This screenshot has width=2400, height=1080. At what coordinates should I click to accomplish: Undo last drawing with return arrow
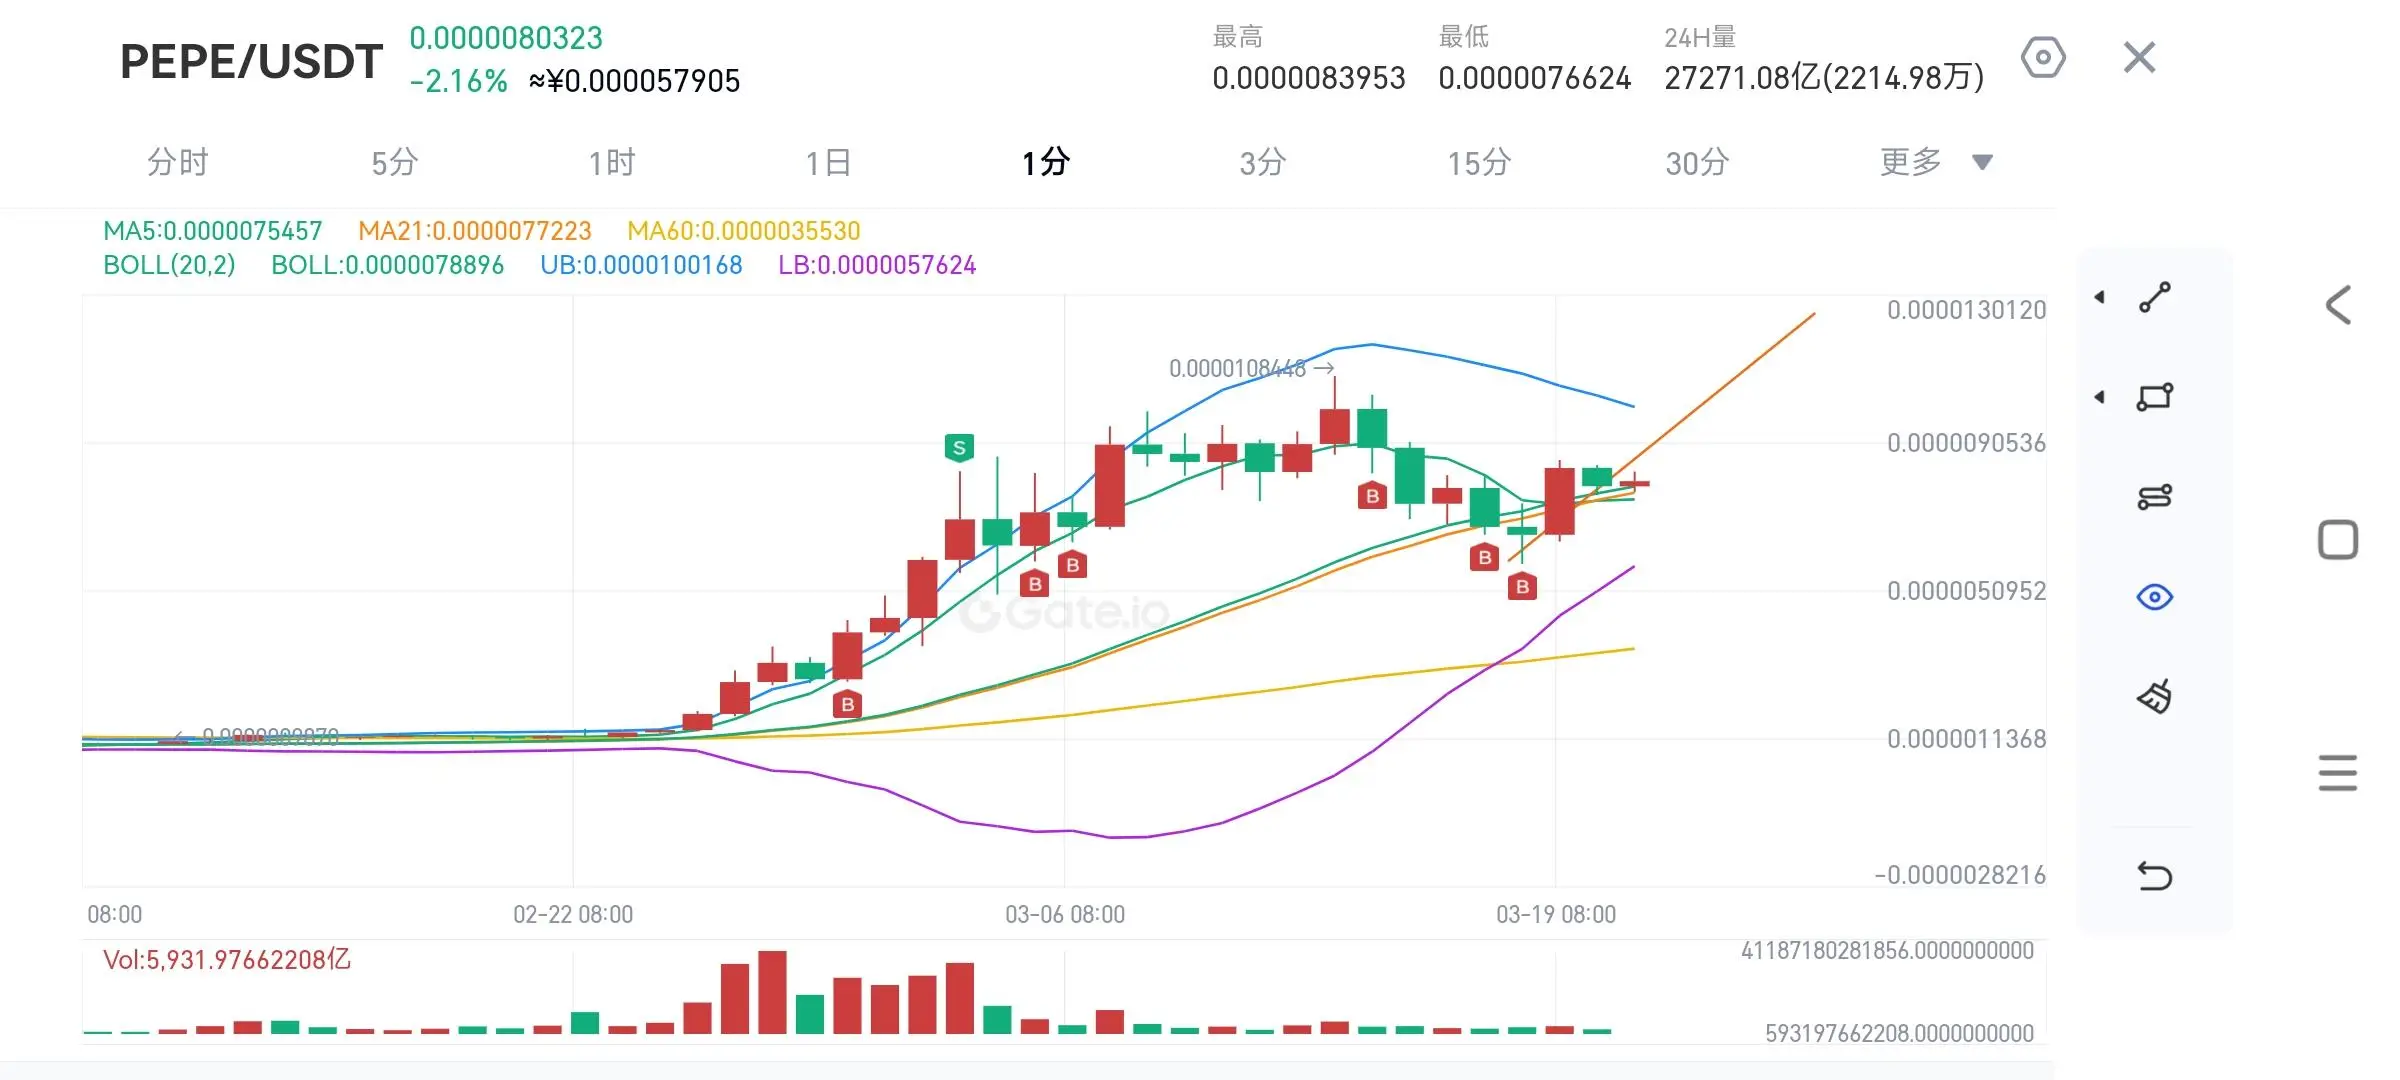[2154, 876]
